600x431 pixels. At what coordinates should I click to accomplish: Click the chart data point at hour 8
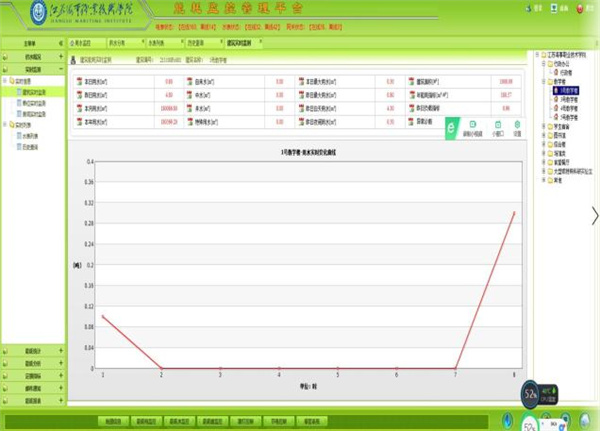(514, 212)
